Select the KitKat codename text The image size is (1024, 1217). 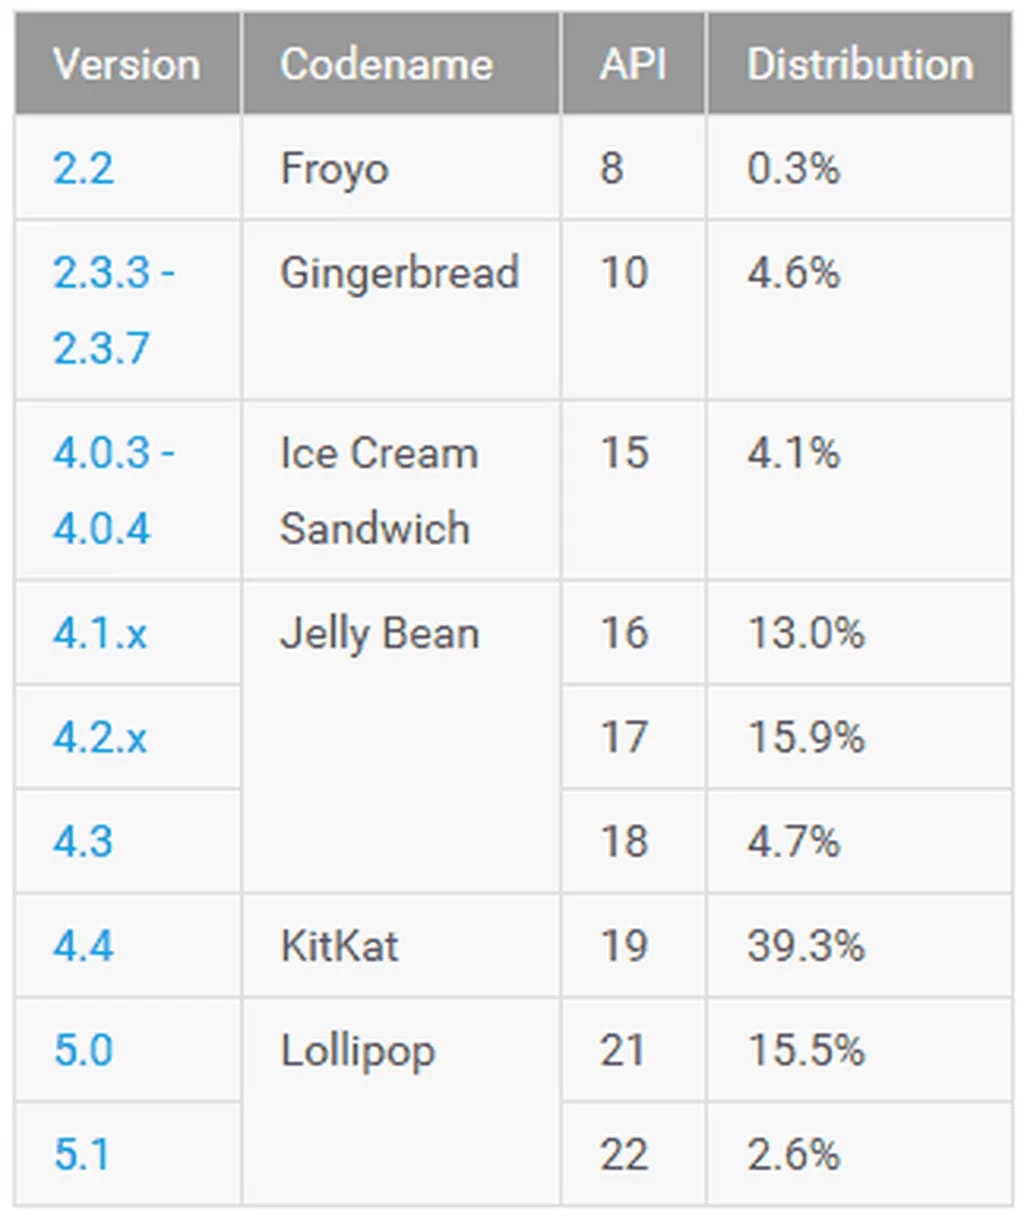pyautogui.click(x=339, y=946)
